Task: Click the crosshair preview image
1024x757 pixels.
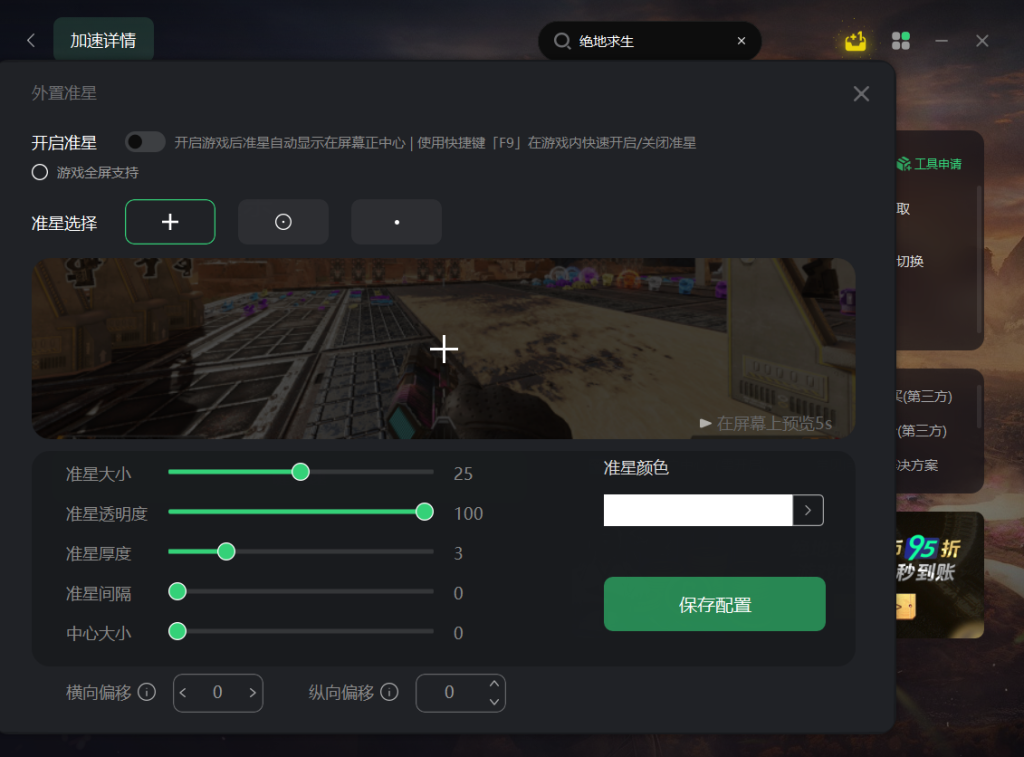Action: coord(443,348)
